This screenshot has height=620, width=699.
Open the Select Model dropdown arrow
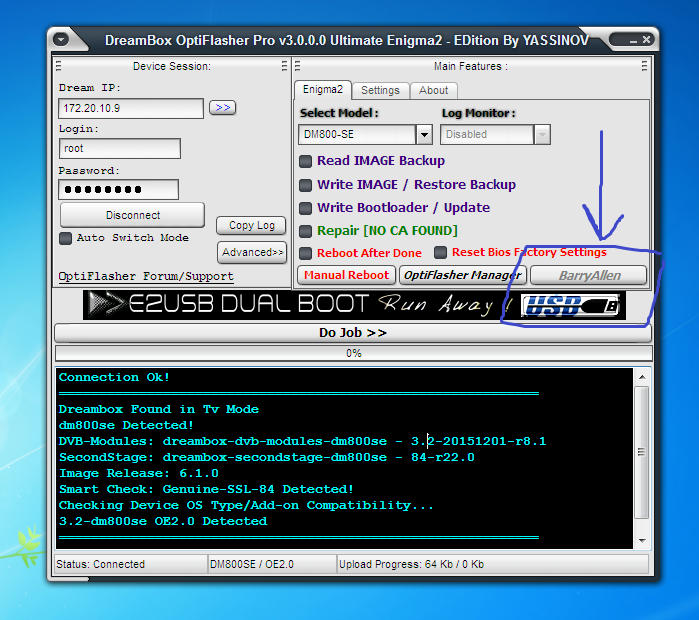click(x=424, y=134)
